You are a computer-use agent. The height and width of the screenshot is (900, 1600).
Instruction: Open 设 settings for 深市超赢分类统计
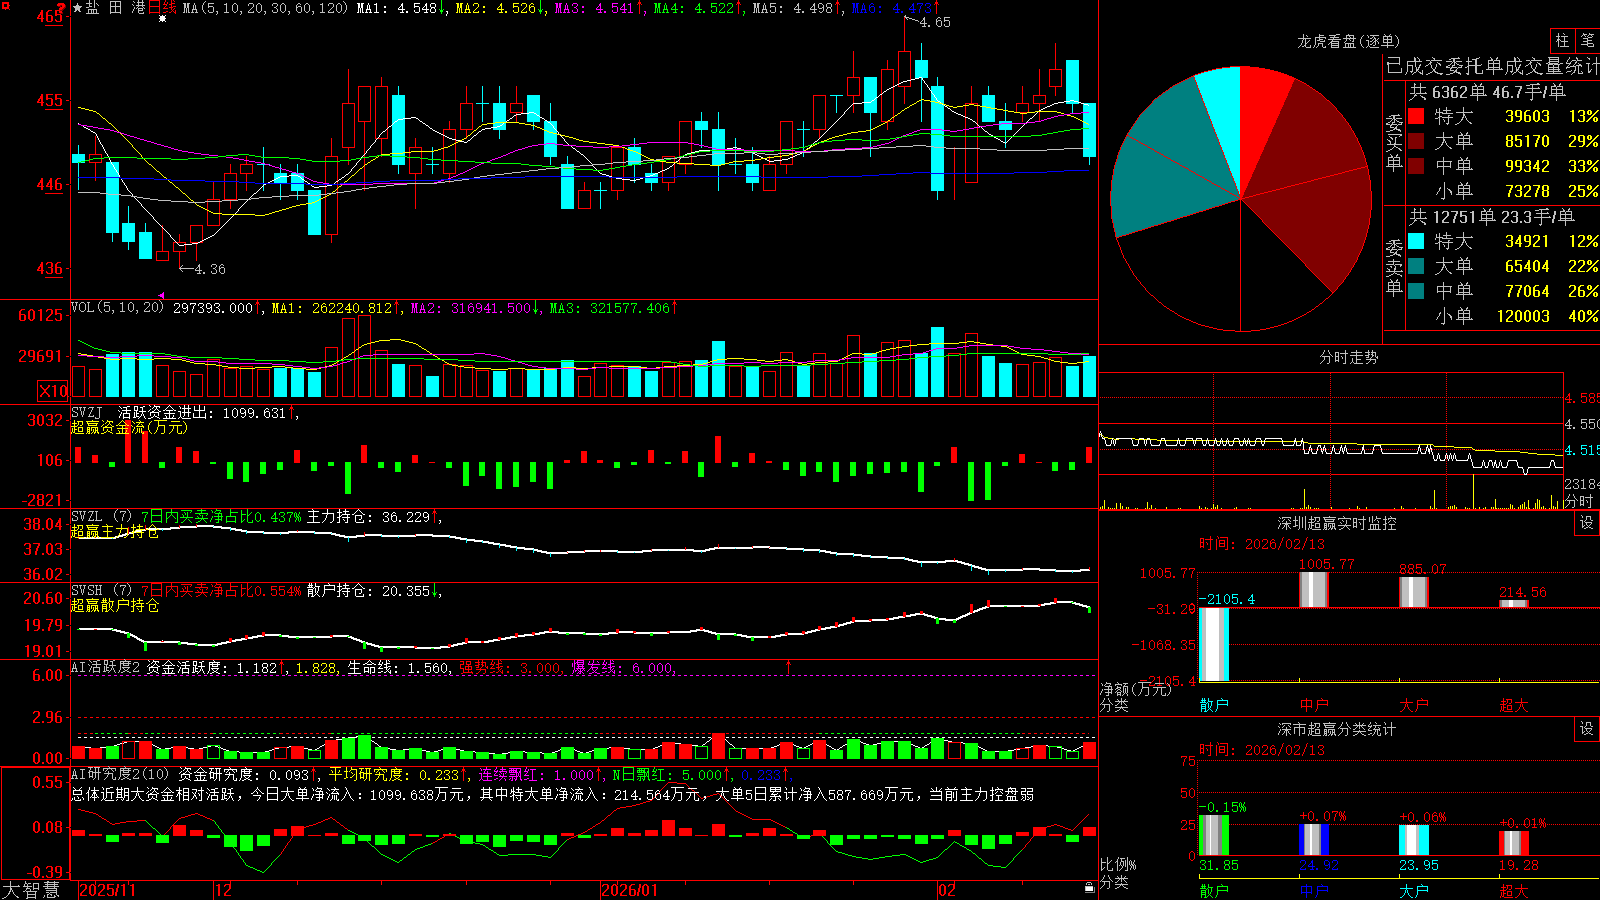(1587, 729)
